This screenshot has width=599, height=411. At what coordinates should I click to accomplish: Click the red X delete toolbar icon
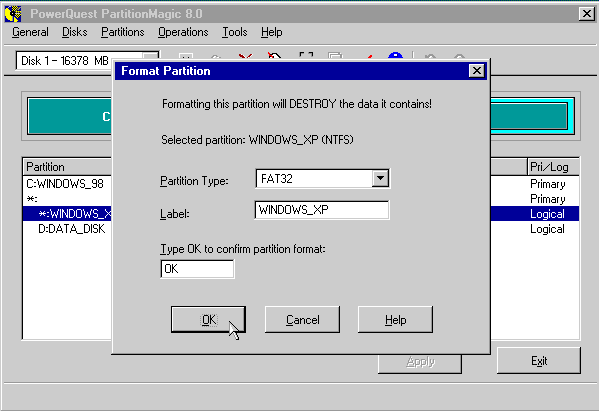(245, 57)
